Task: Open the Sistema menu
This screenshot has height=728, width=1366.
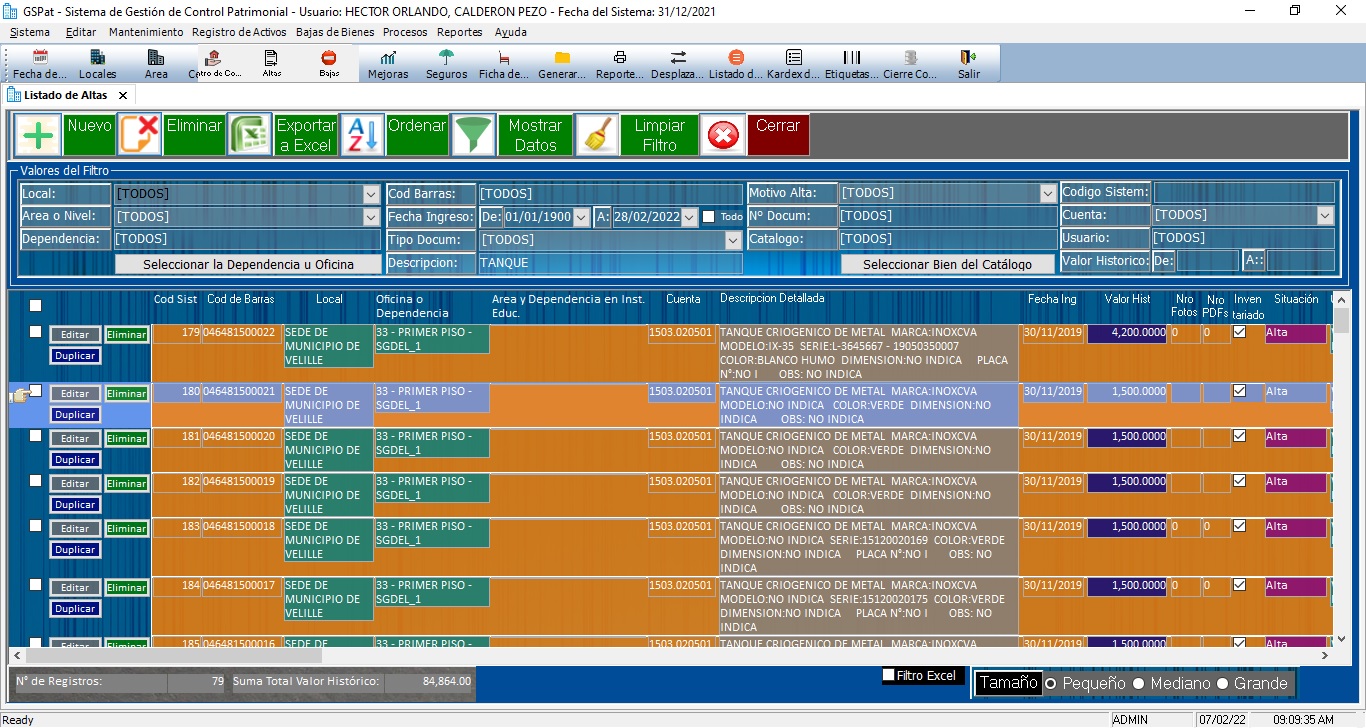Action: (x=30, y=32)
